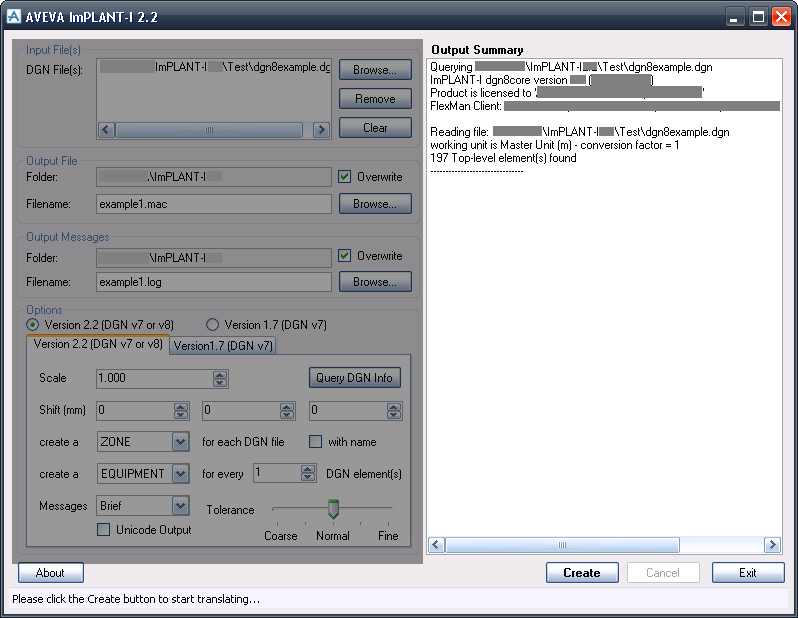Click the 'for every' DGN elements count field
The image size is (798, 618).
(277, 473)
